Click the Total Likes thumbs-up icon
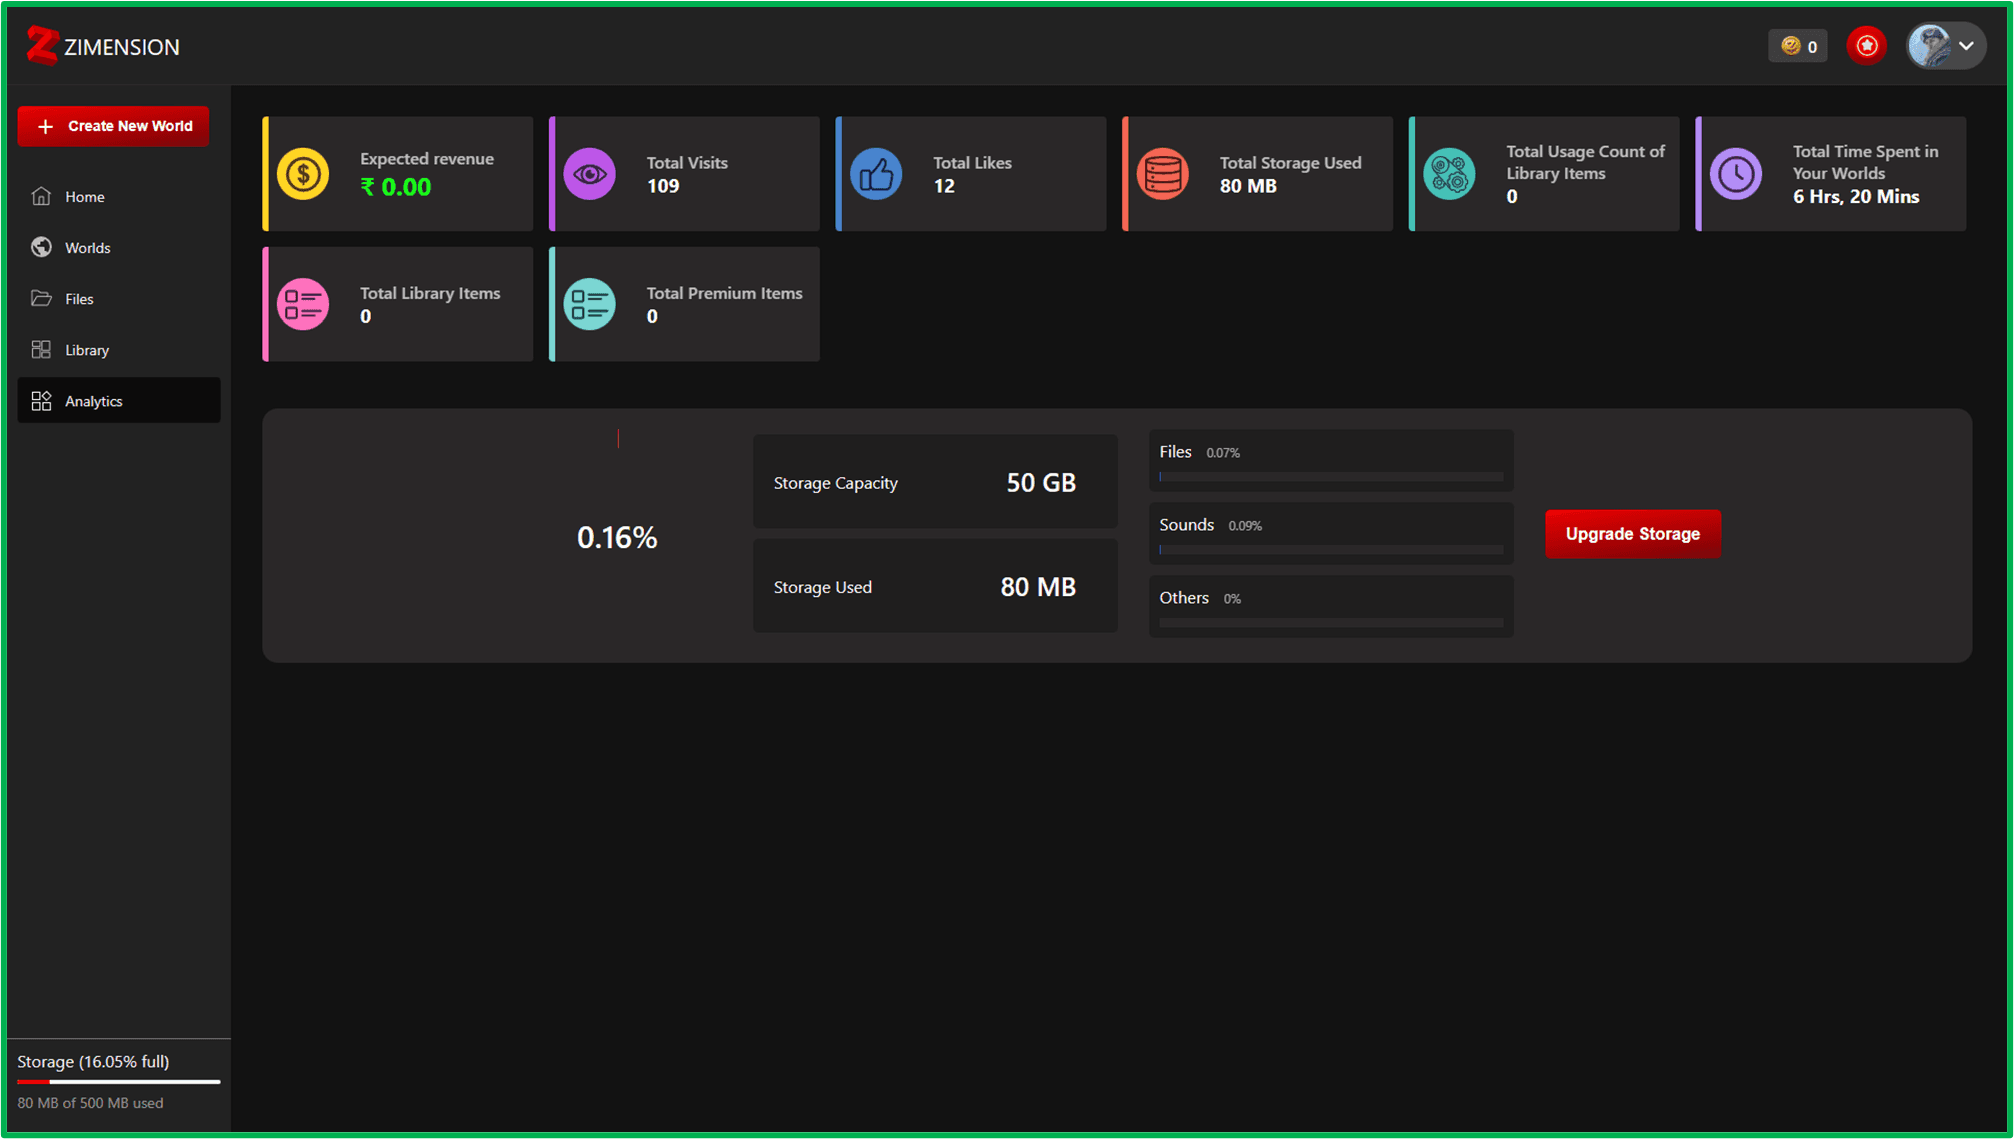Viewport: 2014px width, 1139px height. click(876, 174)
